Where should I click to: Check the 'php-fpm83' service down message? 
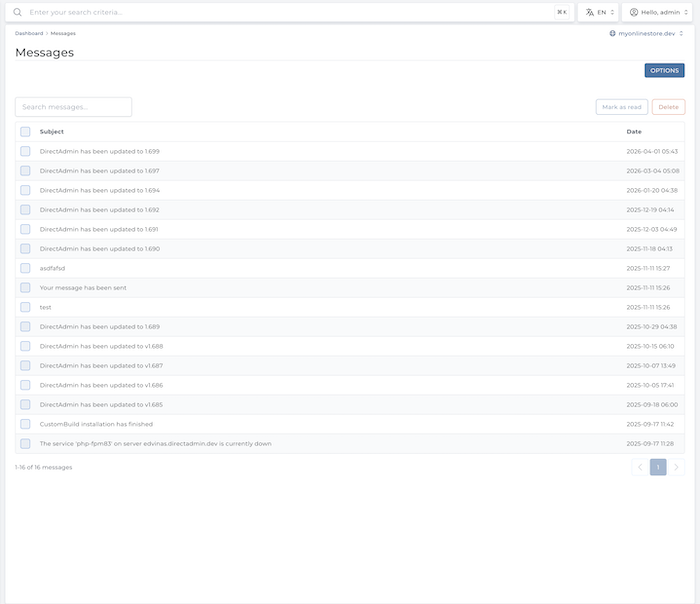(x=25, y=444)
